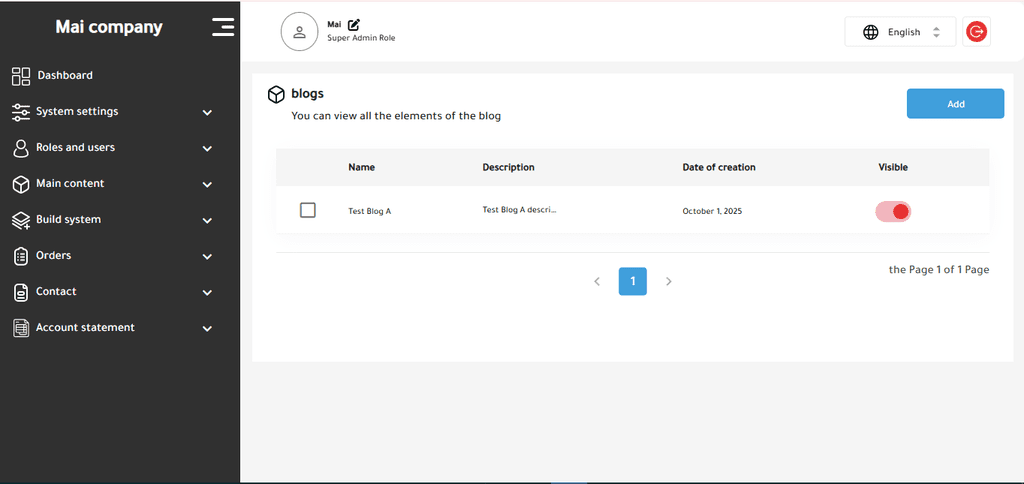Click the cube icon beside blogs title

coord(276,95)
